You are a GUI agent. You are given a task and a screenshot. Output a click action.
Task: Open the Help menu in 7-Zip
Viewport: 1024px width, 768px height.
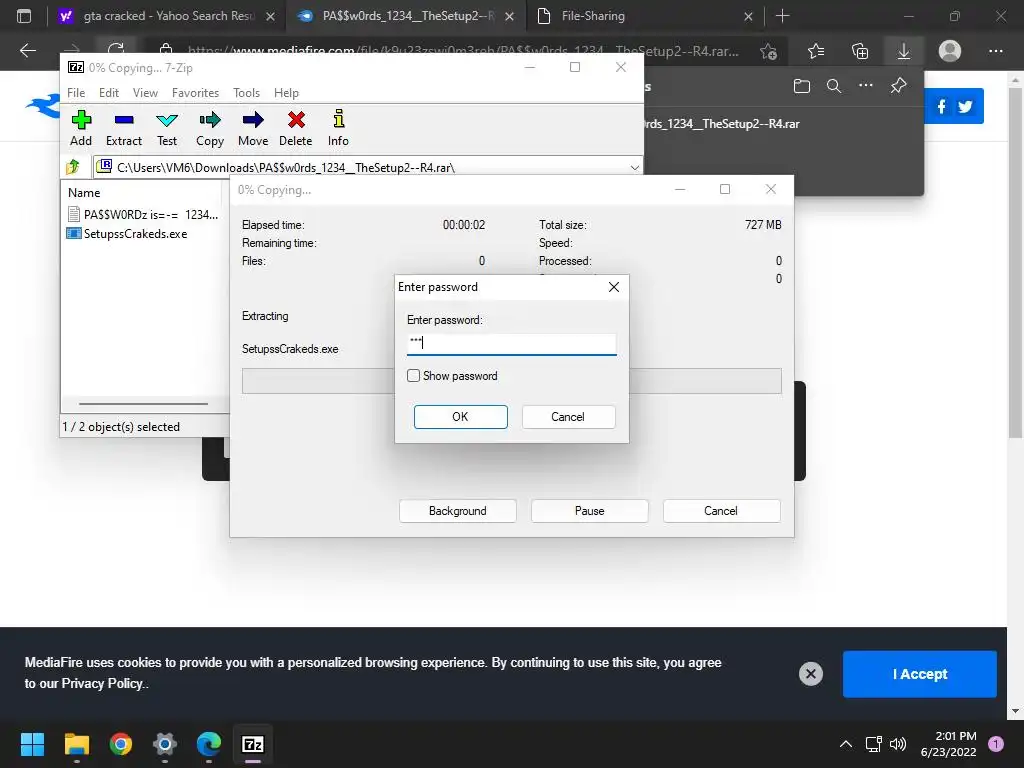(x=286, y=93)
